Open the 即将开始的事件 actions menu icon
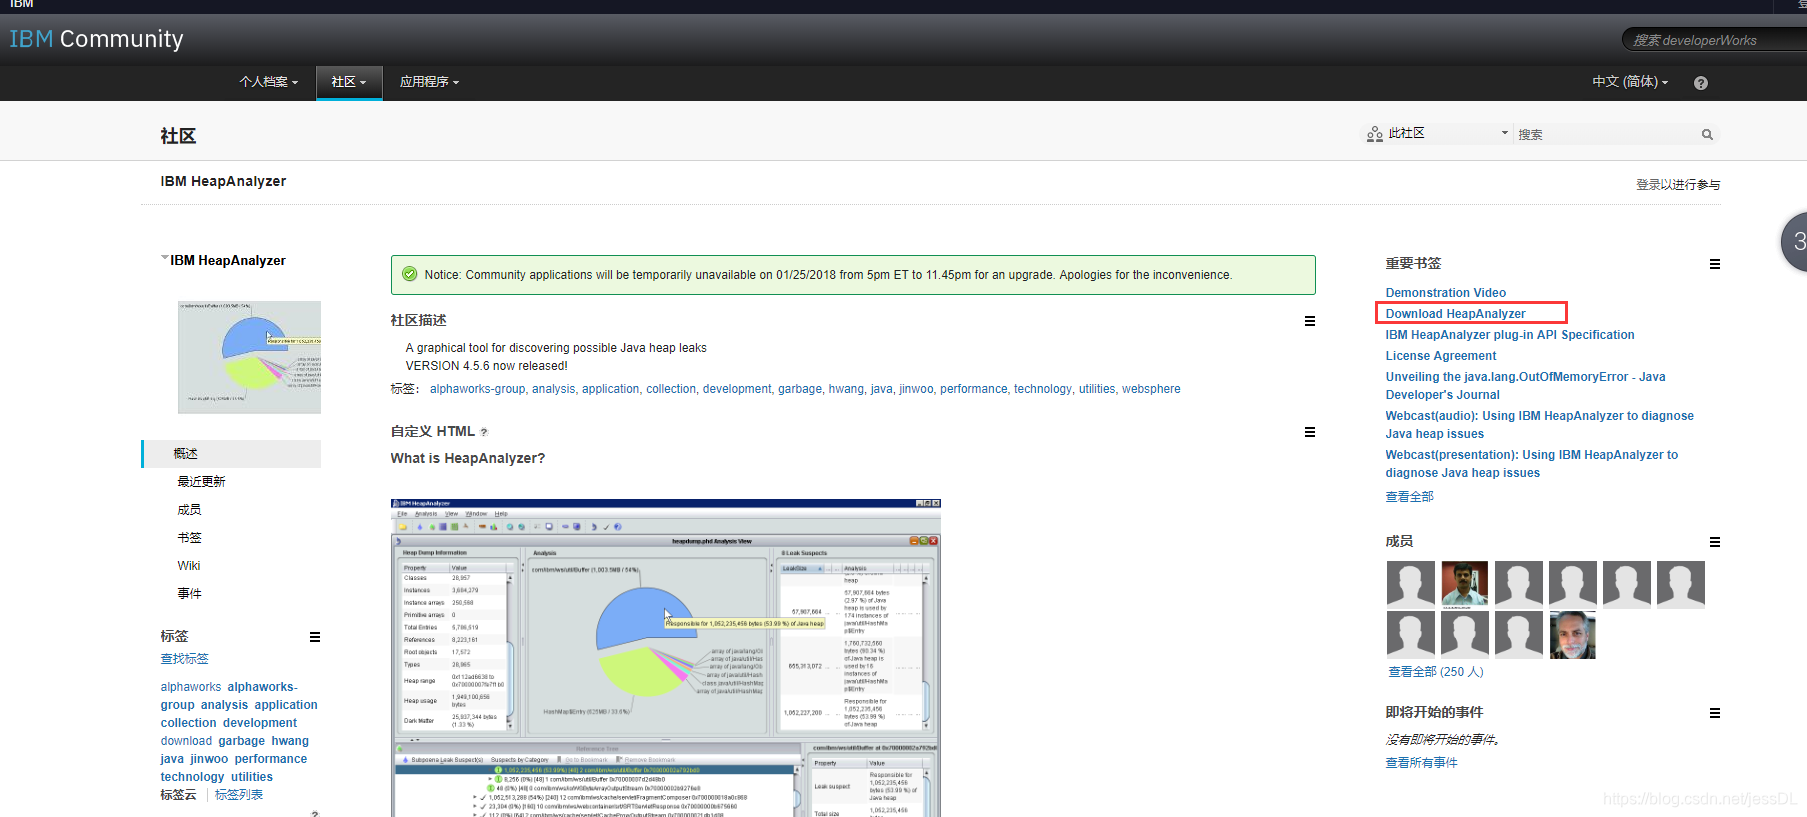Image resolution: width=1807 pixels, height=817 pixels. pos(1715,713)
